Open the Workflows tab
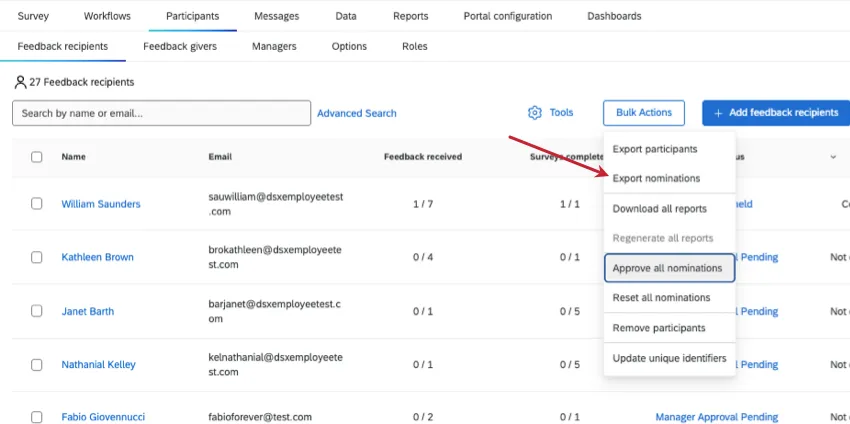The width and height of the screenshot is (850, 424). pyautogui.click(x=107, y=16)
